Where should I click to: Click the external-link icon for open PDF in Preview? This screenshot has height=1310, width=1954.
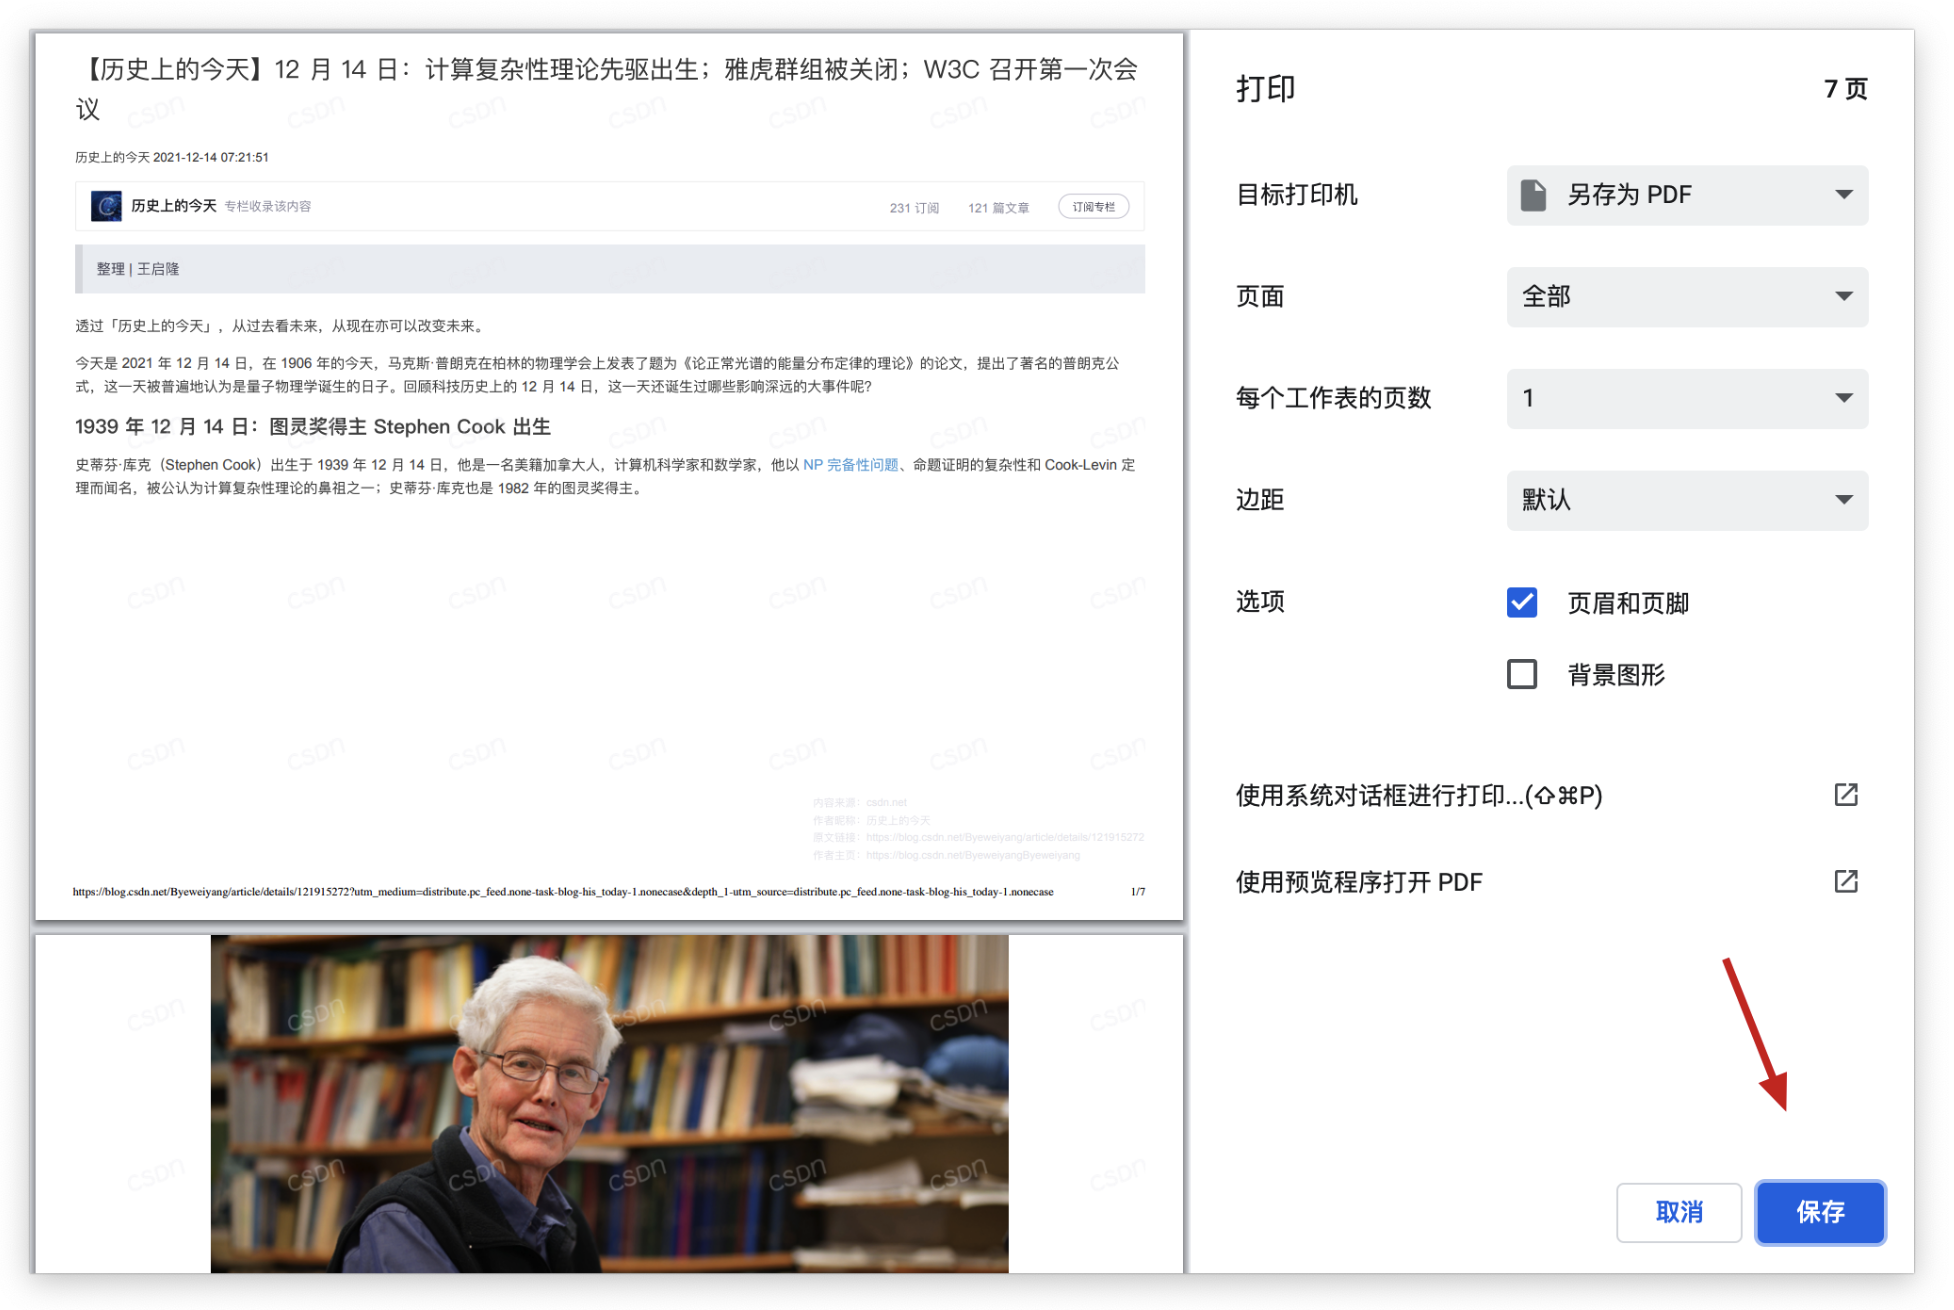pyautogui.click(x=1845, y=881)
